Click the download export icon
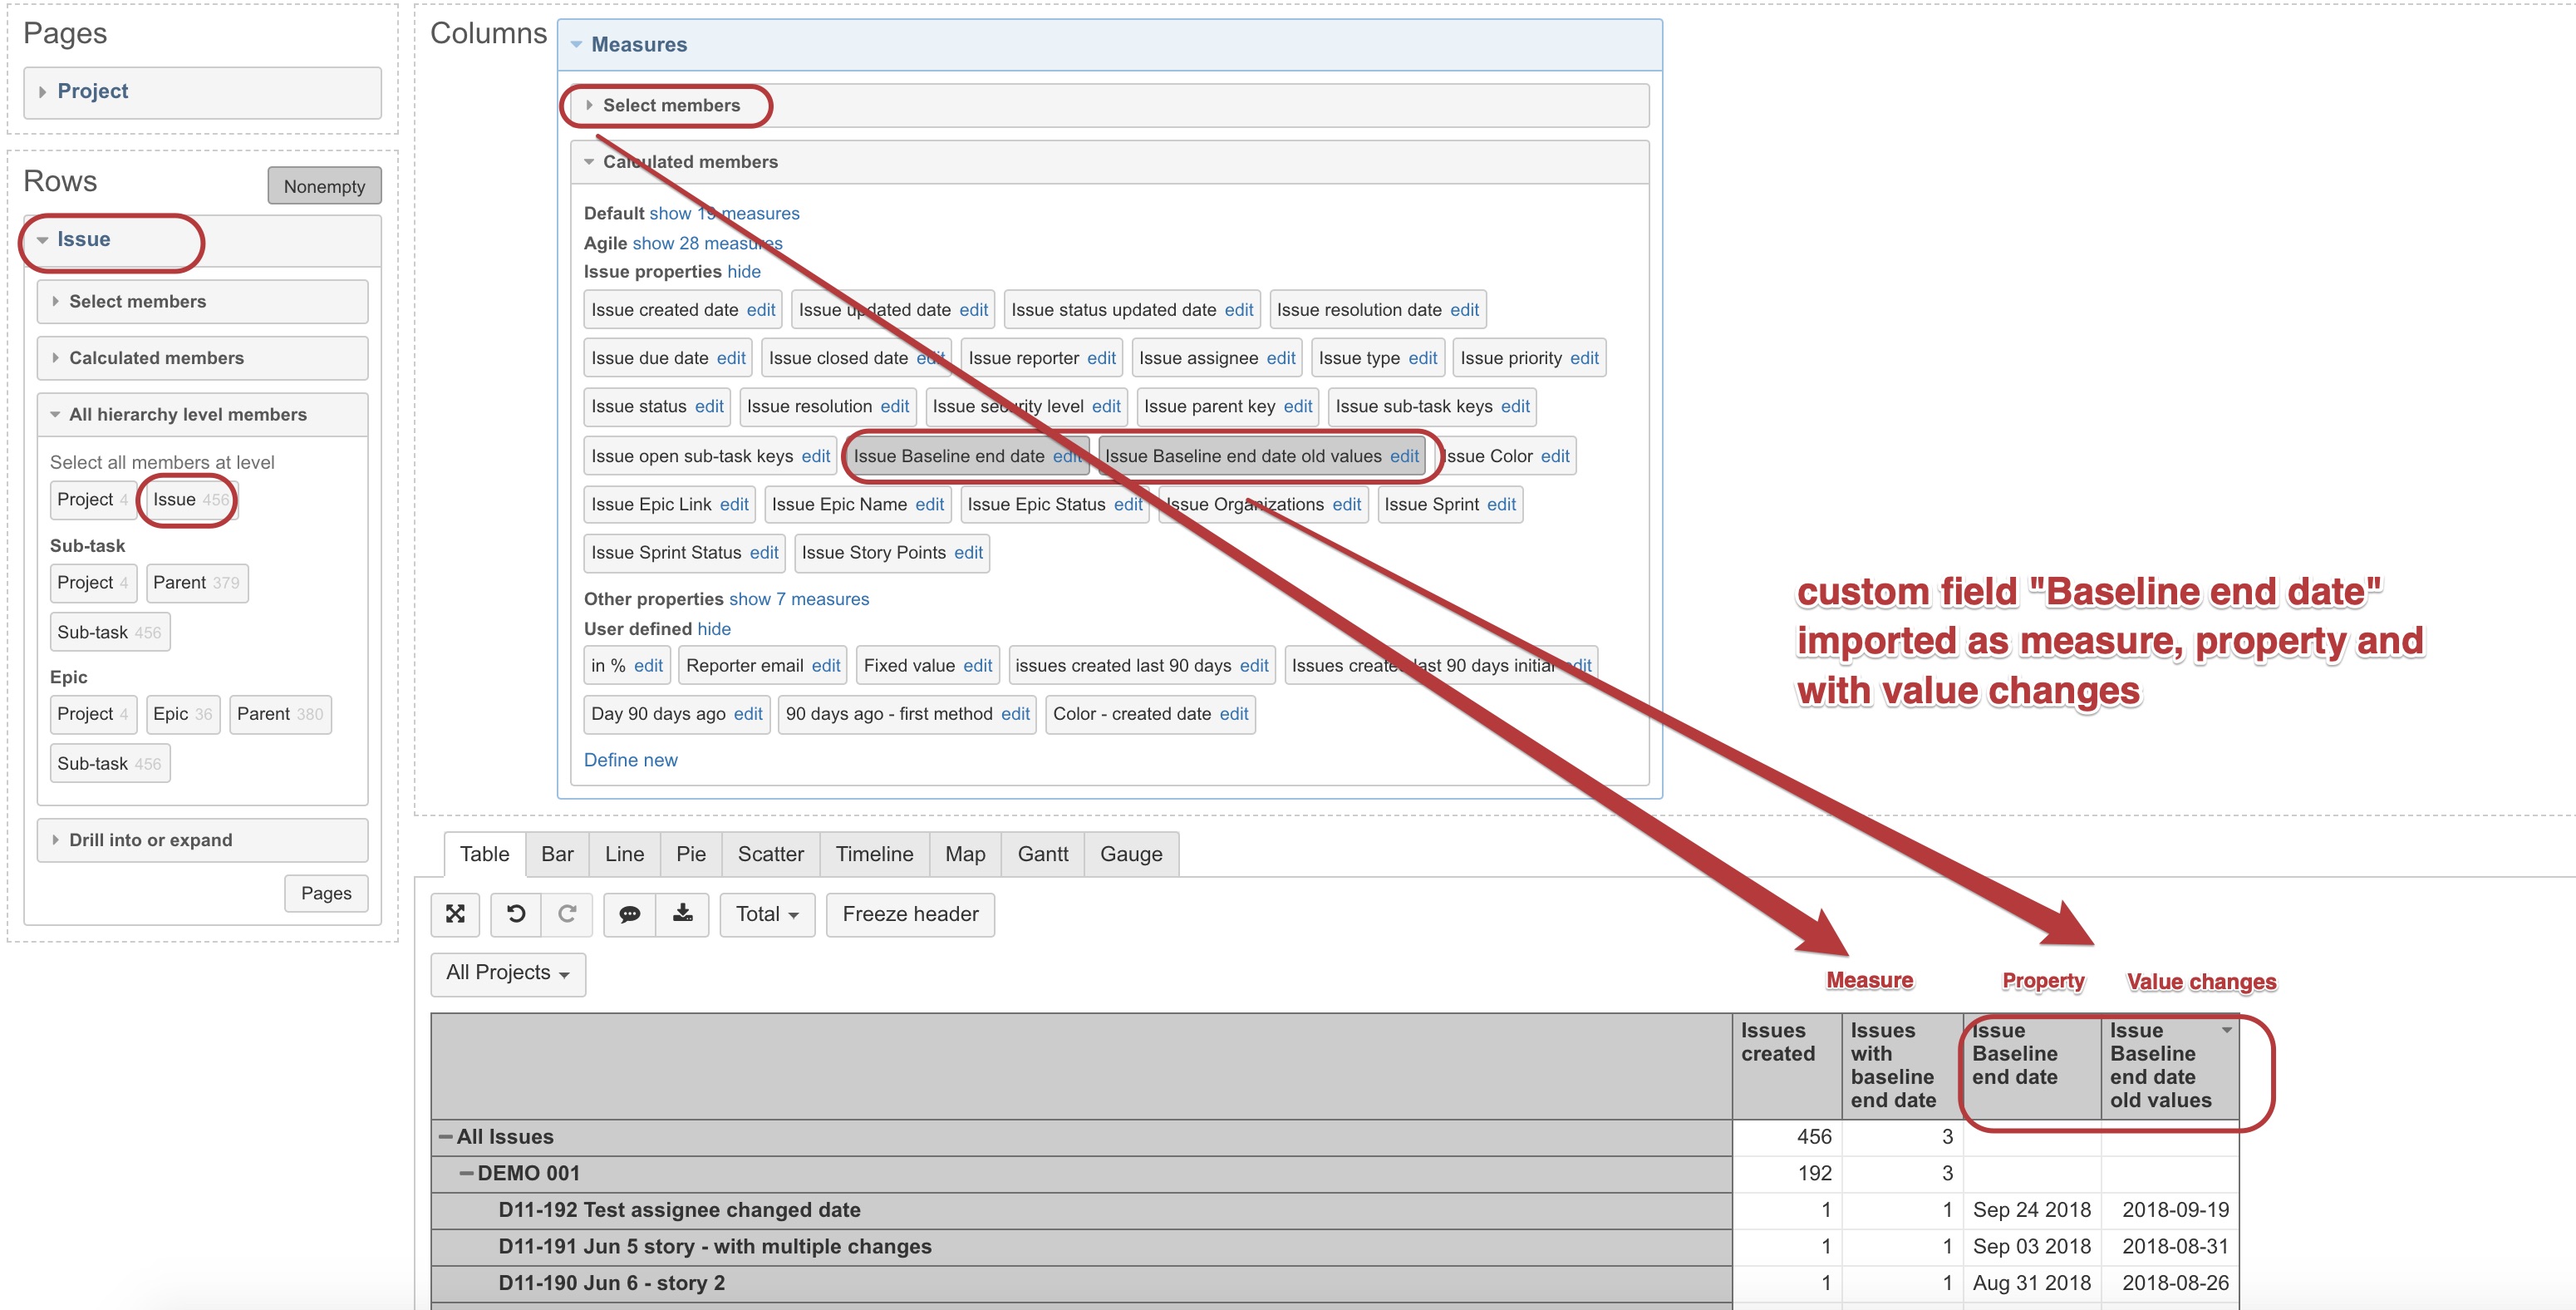The height and width of the screenshot is (1310, 2576). click(x=682, y=913)
